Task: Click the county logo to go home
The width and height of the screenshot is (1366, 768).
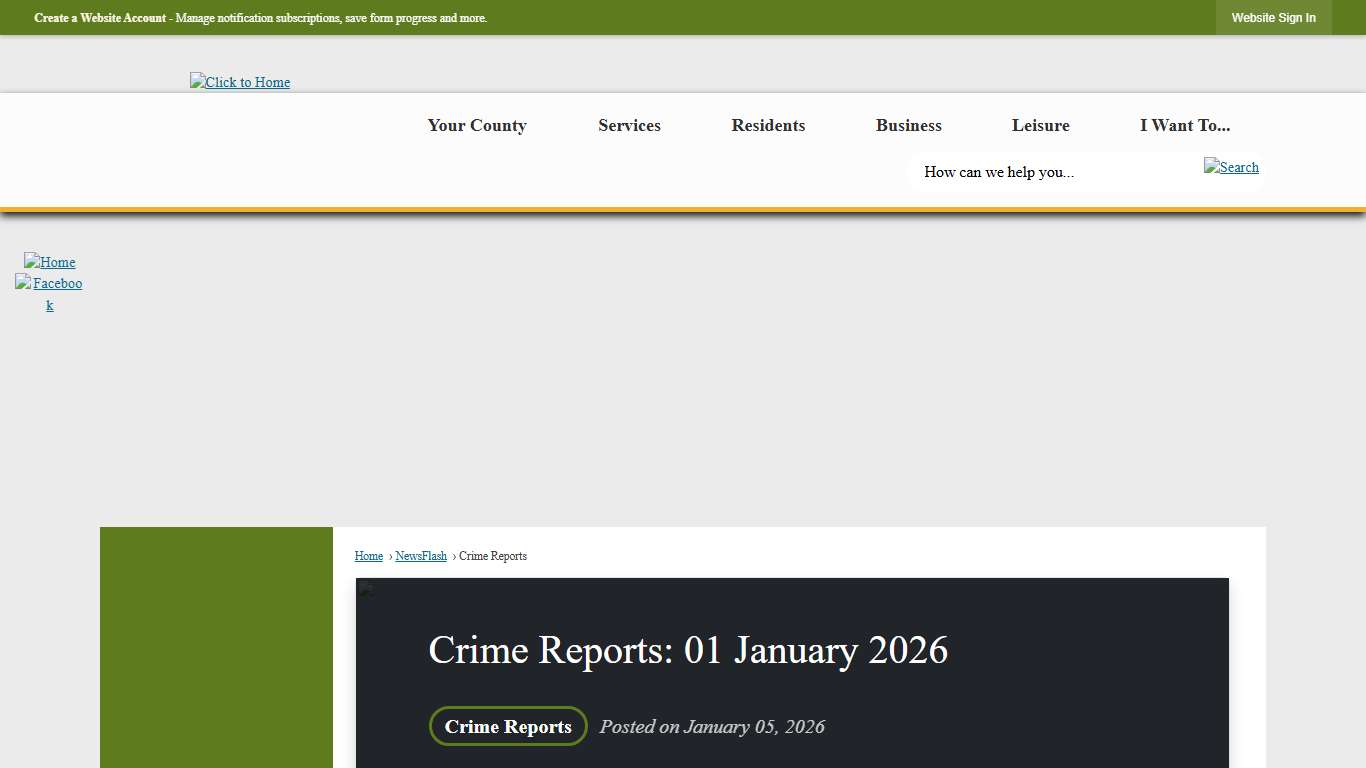Action: point(240,82)
